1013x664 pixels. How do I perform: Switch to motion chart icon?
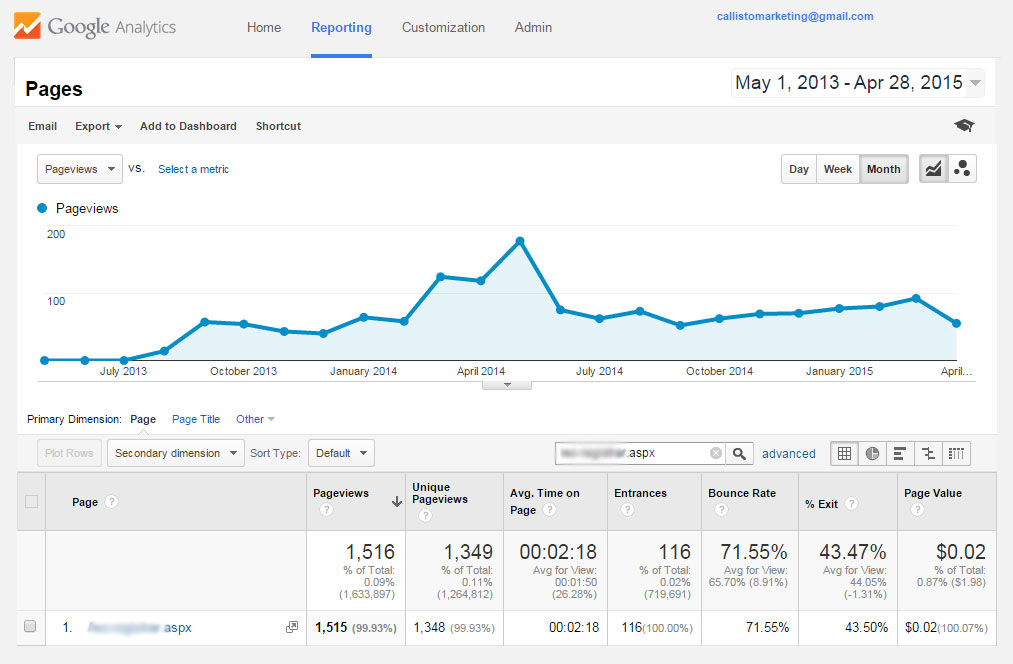coord(962,169)
